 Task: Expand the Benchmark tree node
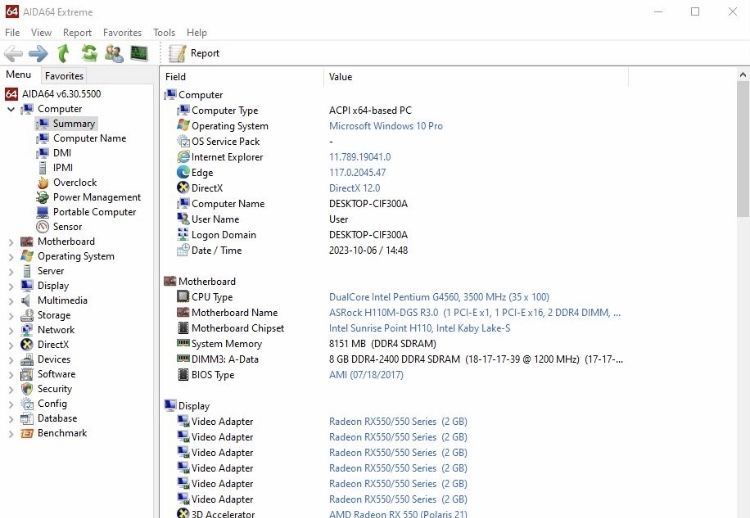click(11, 434)
